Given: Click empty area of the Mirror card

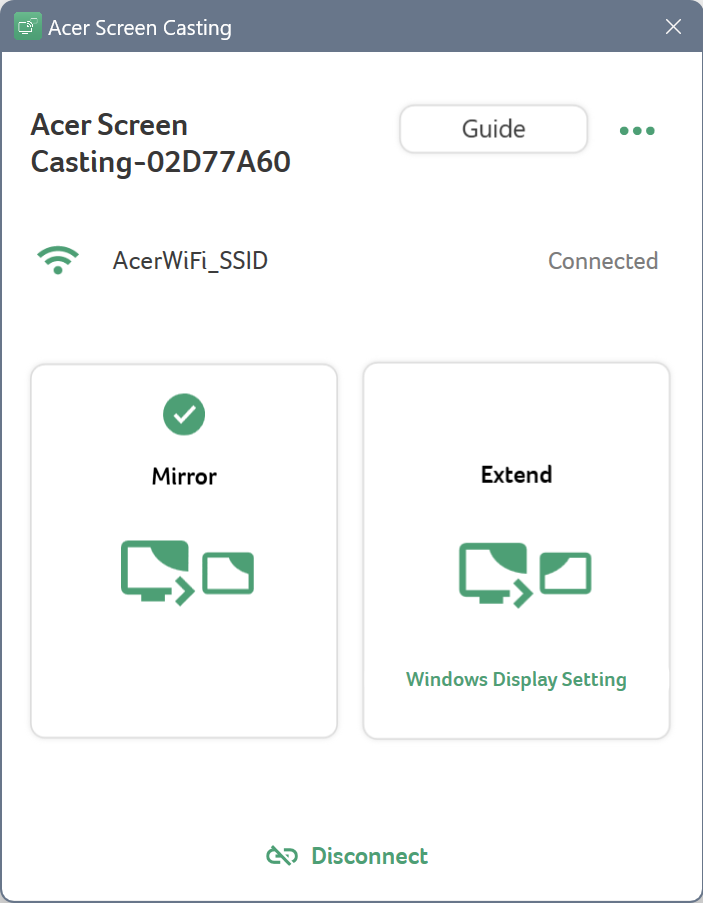Looking at the screenshot, I should pos(184,674).
